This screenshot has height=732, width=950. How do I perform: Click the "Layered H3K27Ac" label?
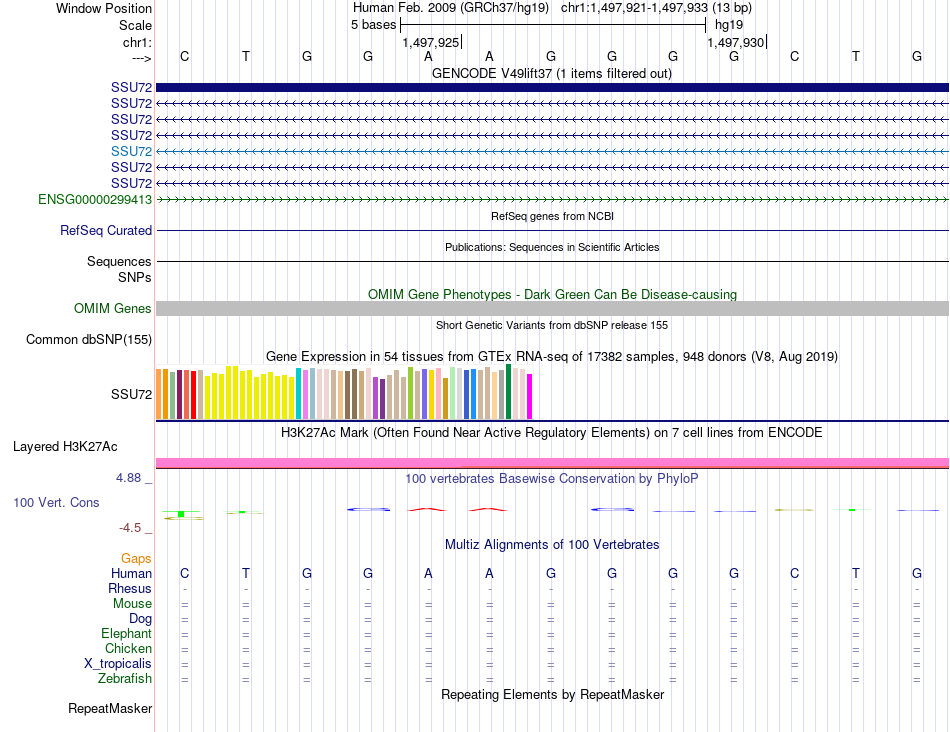pyautogui.click(x=65, y=447)
